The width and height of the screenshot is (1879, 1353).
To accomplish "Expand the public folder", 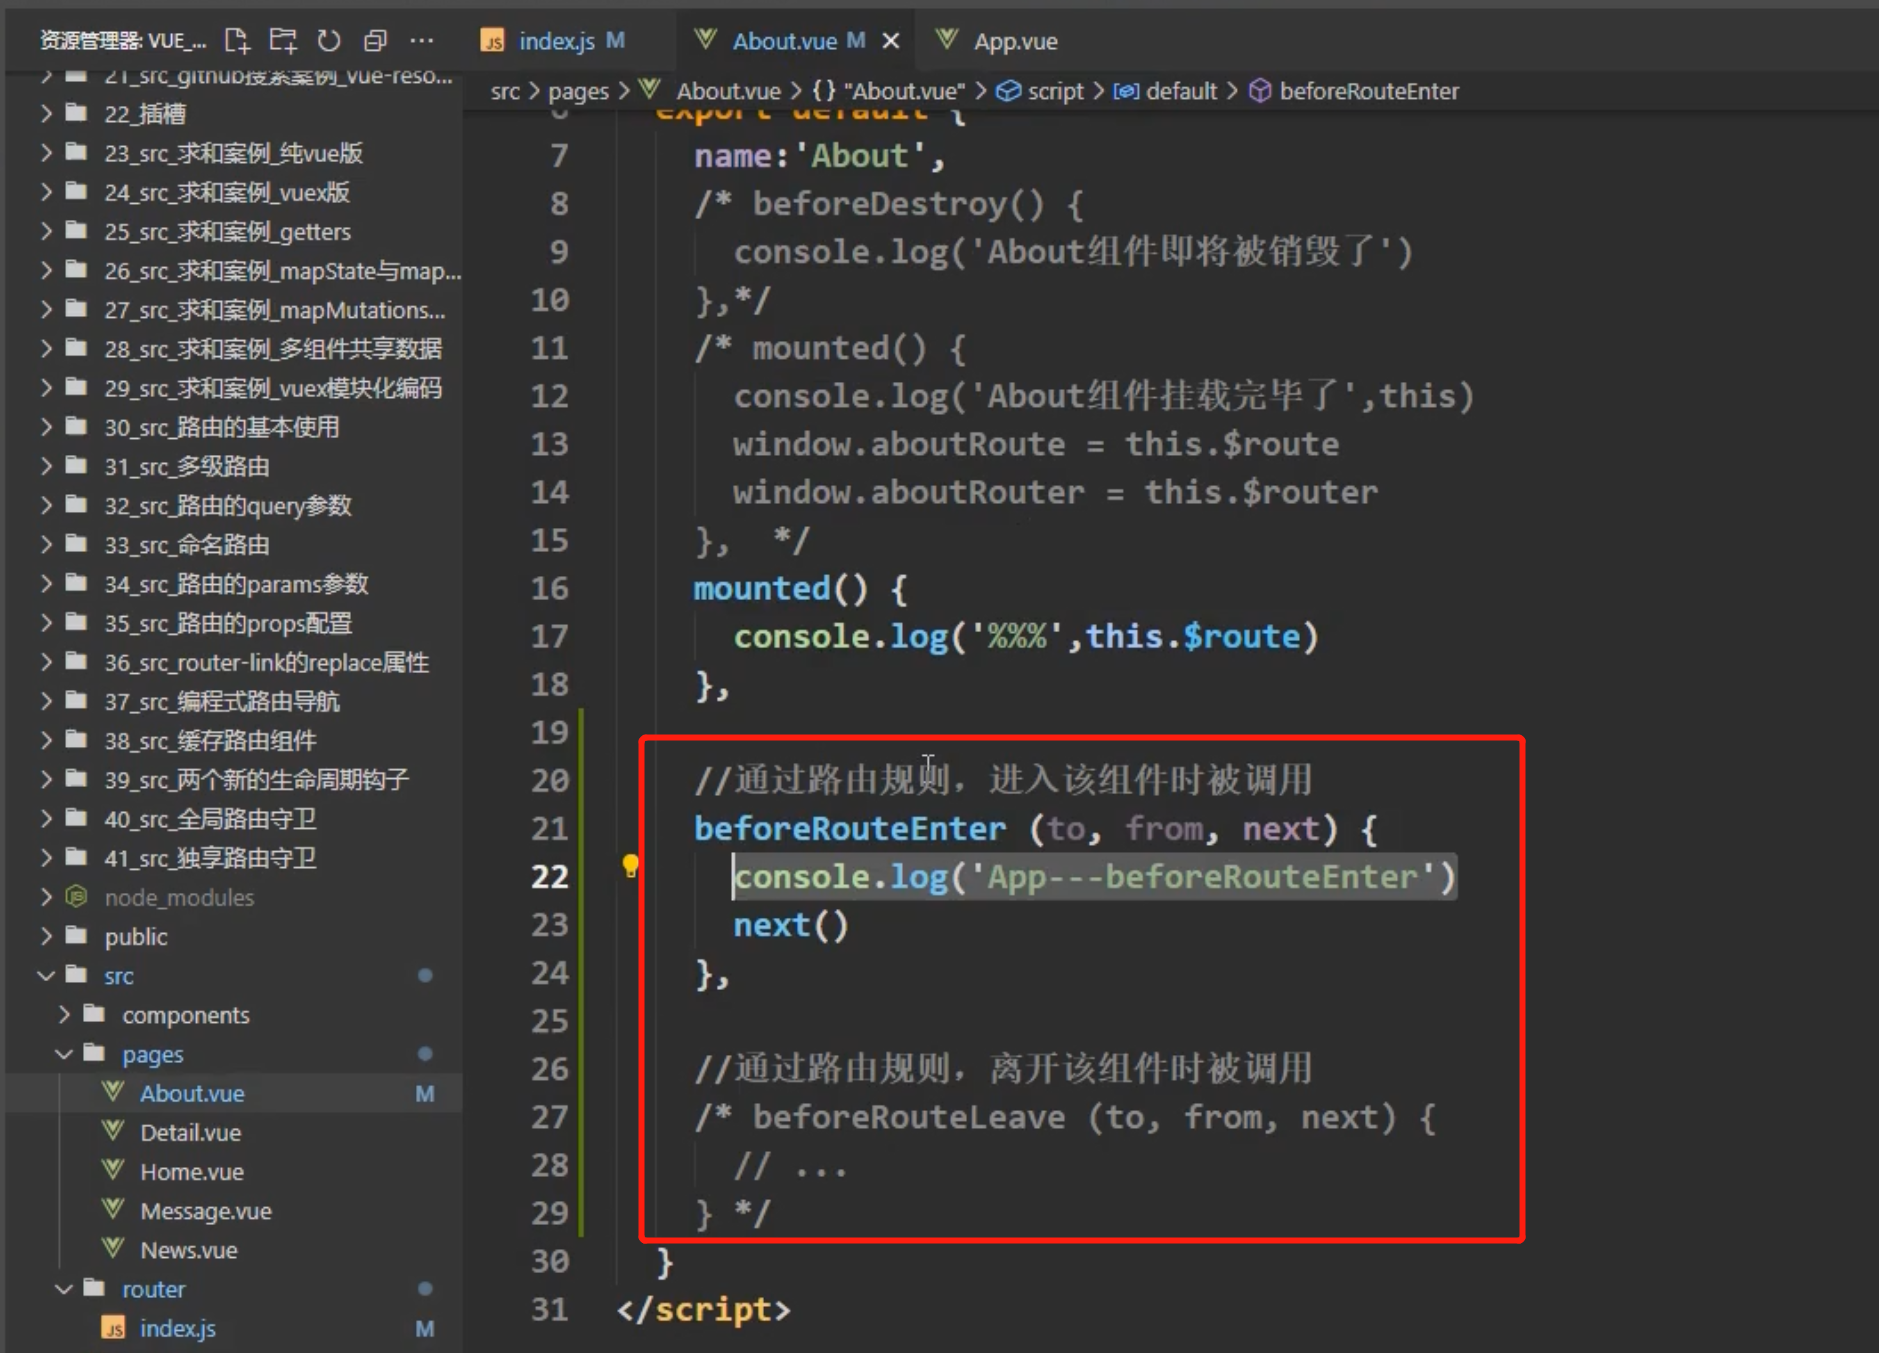I will coord(46,937).
